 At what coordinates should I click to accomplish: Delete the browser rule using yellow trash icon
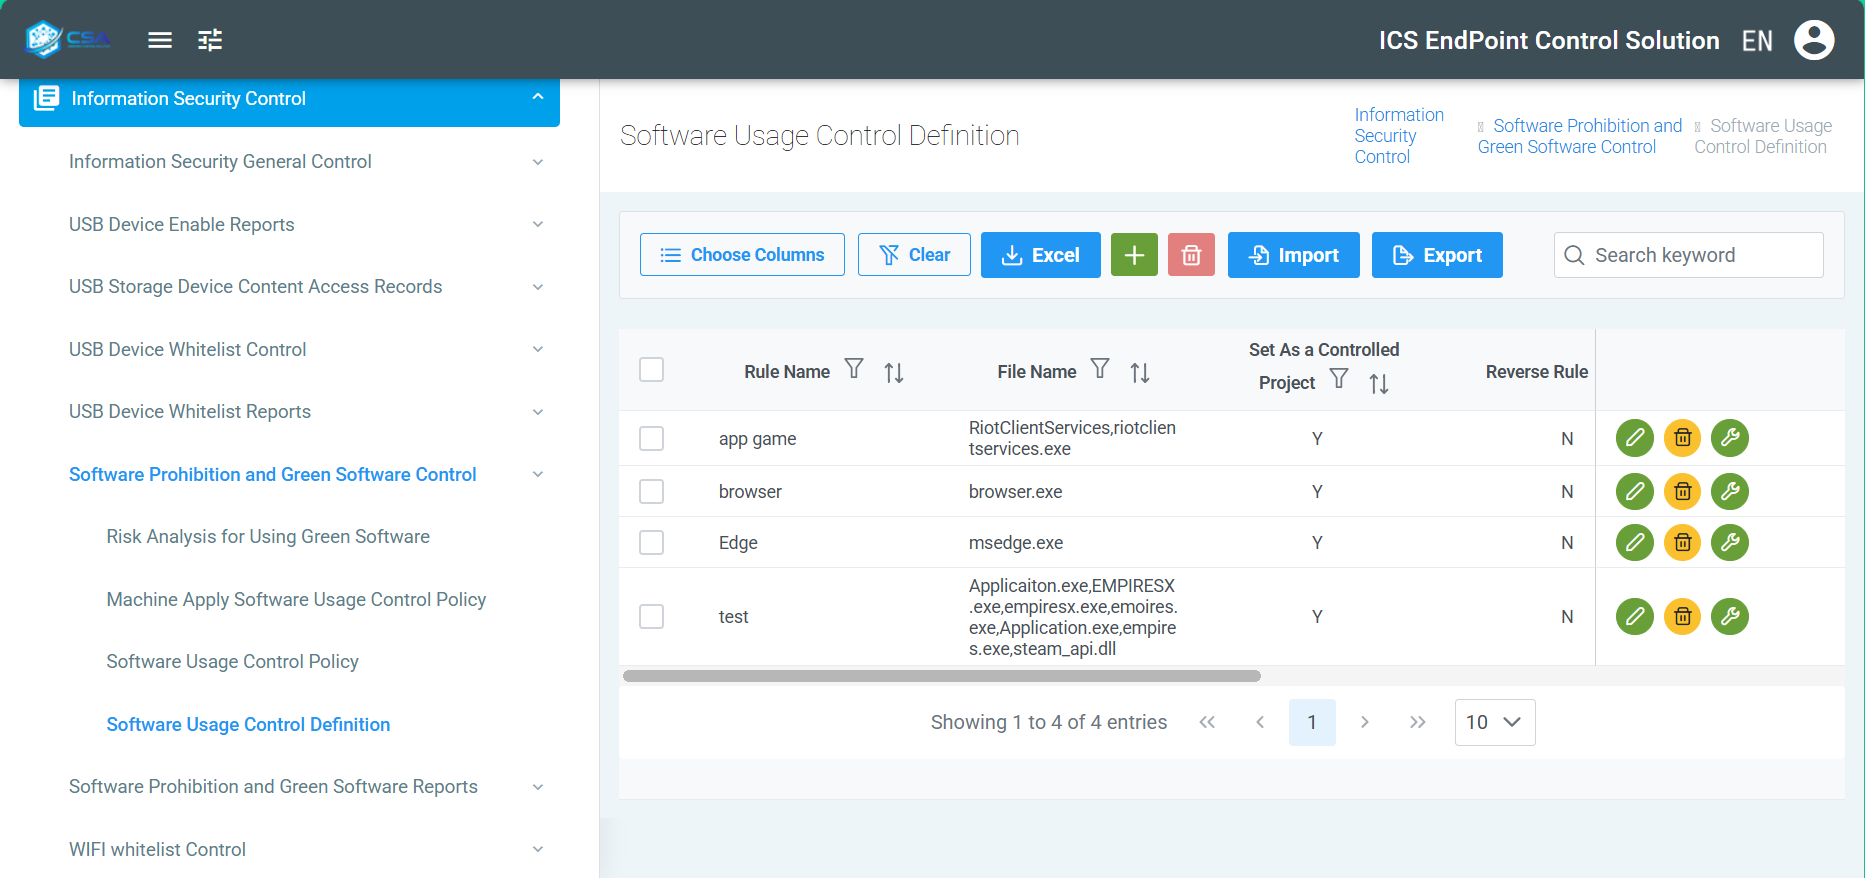pos(1682,491)
